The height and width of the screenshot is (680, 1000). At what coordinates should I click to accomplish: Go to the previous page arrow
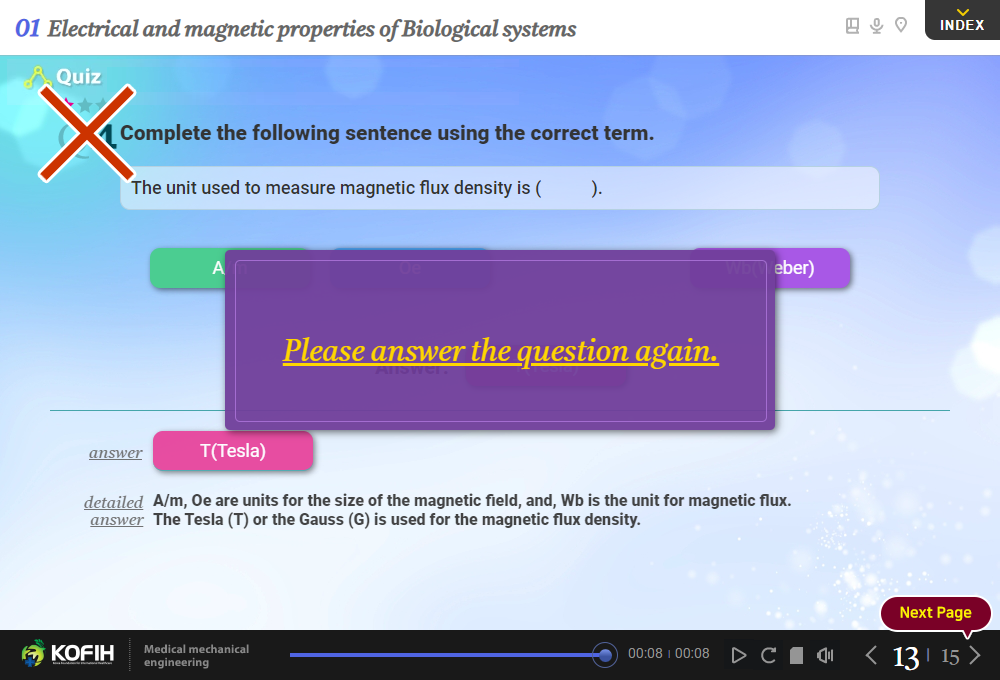[x=871, y=655]
